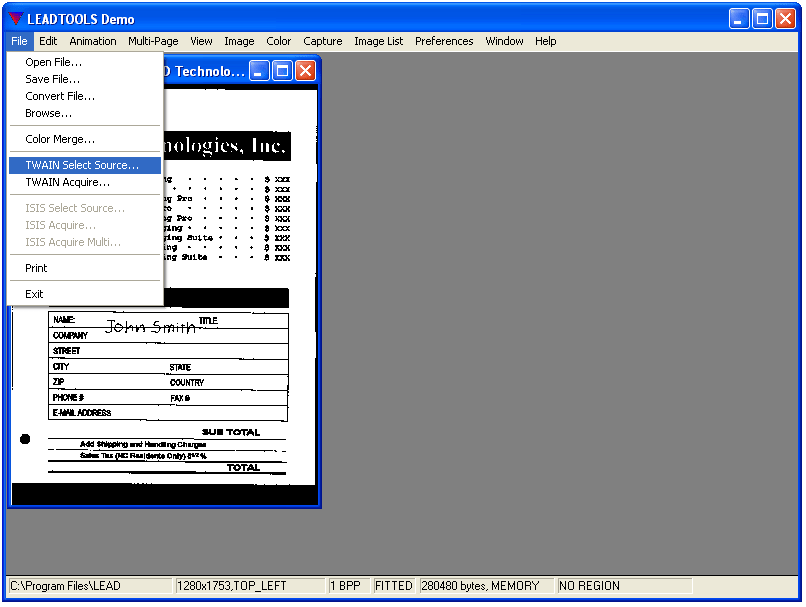The height and width of the screenshot is (607, 806).
Task: Choose Open File... from File menu
Action: [x=85, y=62]
